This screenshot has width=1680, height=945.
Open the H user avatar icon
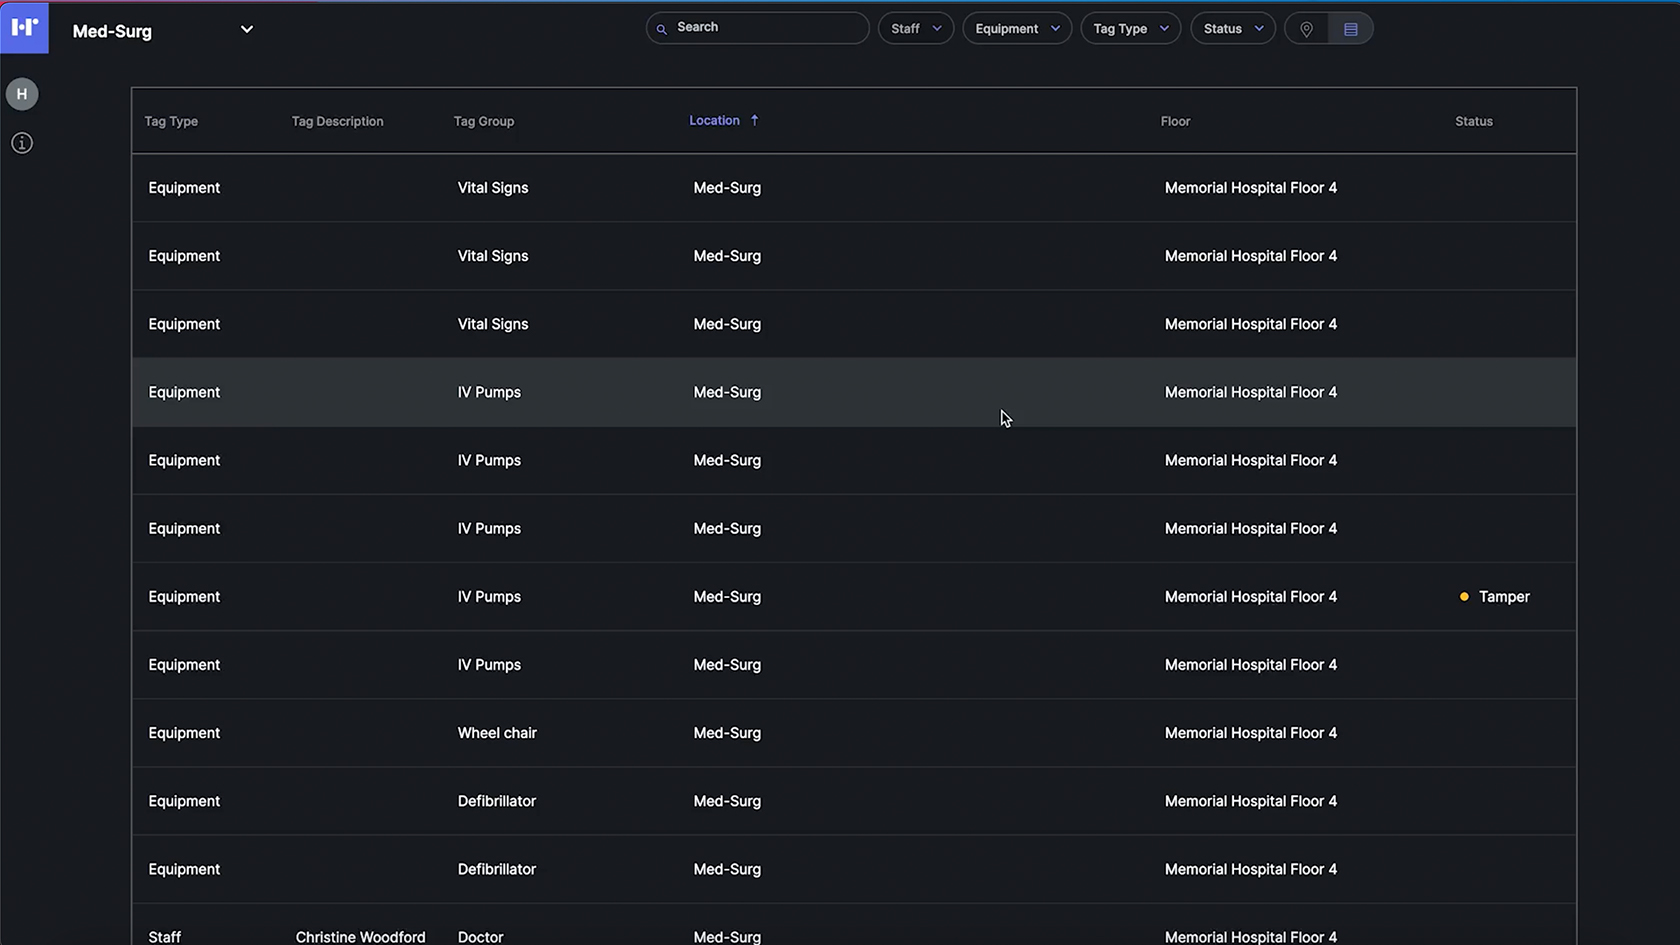click(22, 94)
